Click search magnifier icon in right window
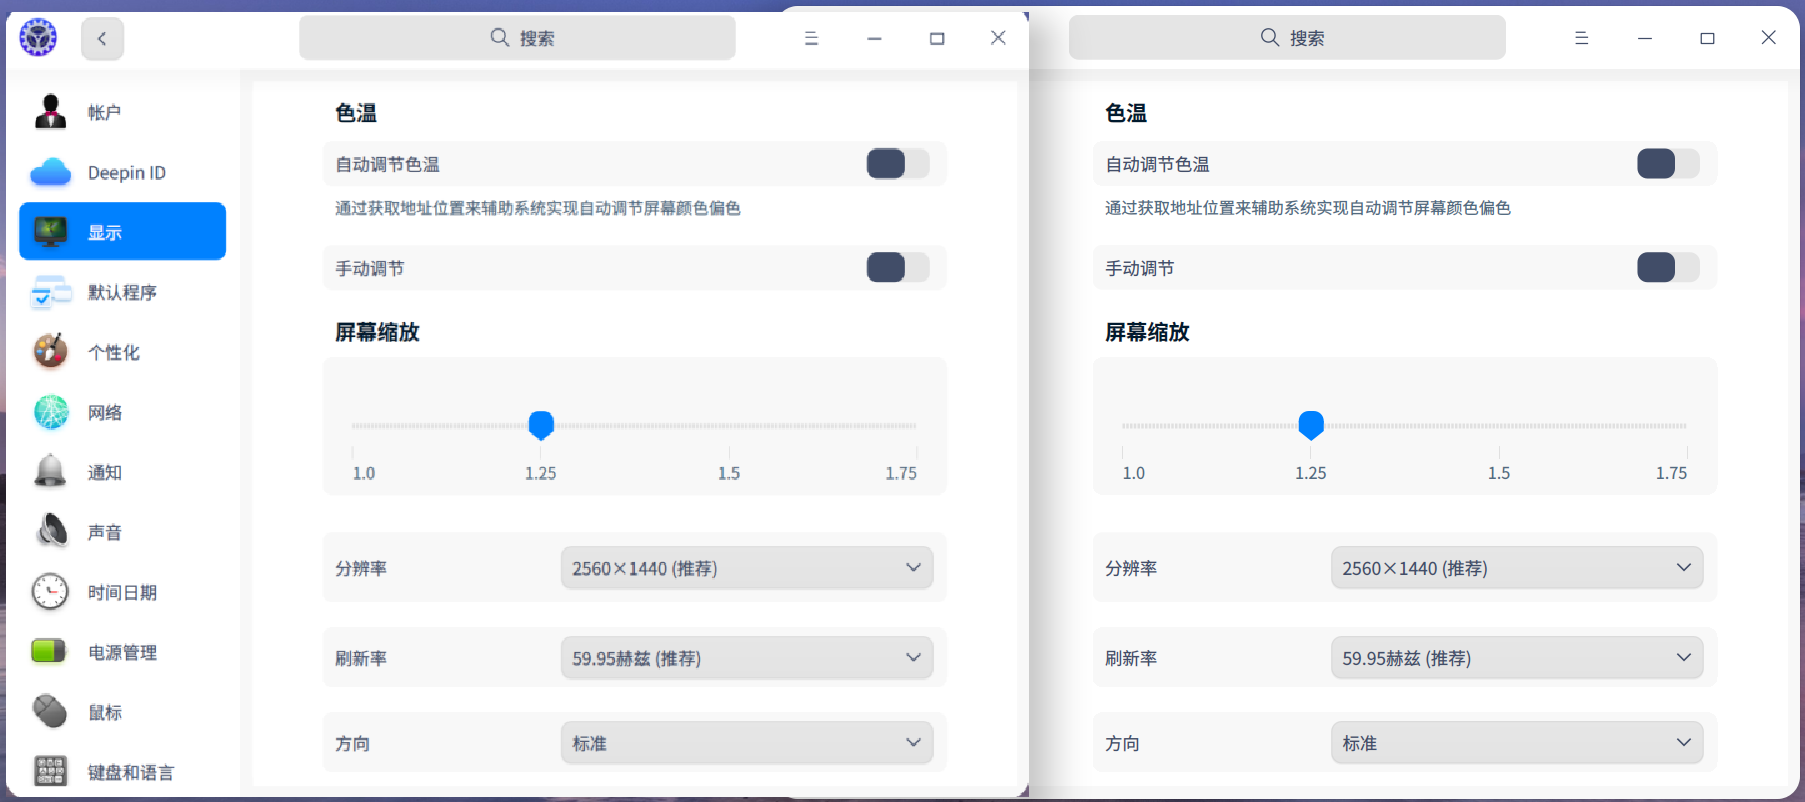 [1270, 38]
